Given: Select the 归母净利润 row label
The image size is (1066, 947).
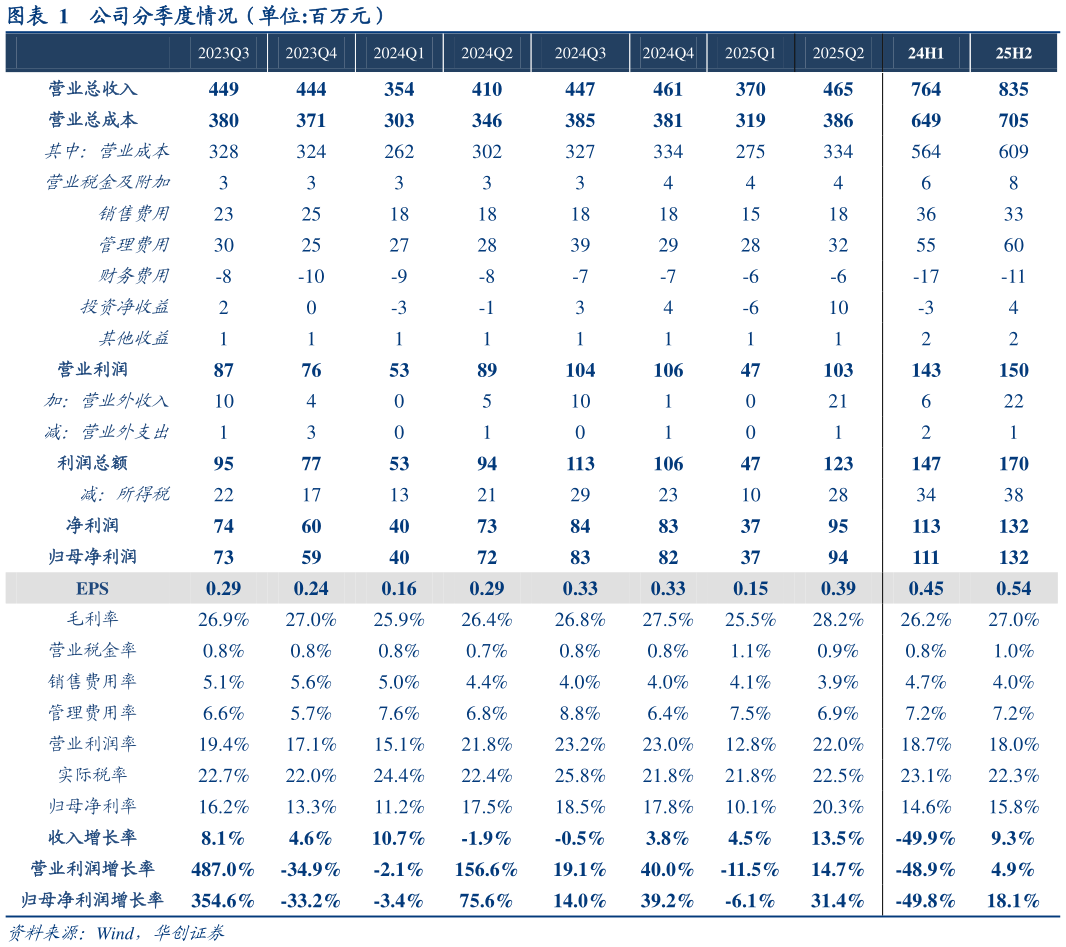Looking at the screenshot, I should (x=93, y=557).
